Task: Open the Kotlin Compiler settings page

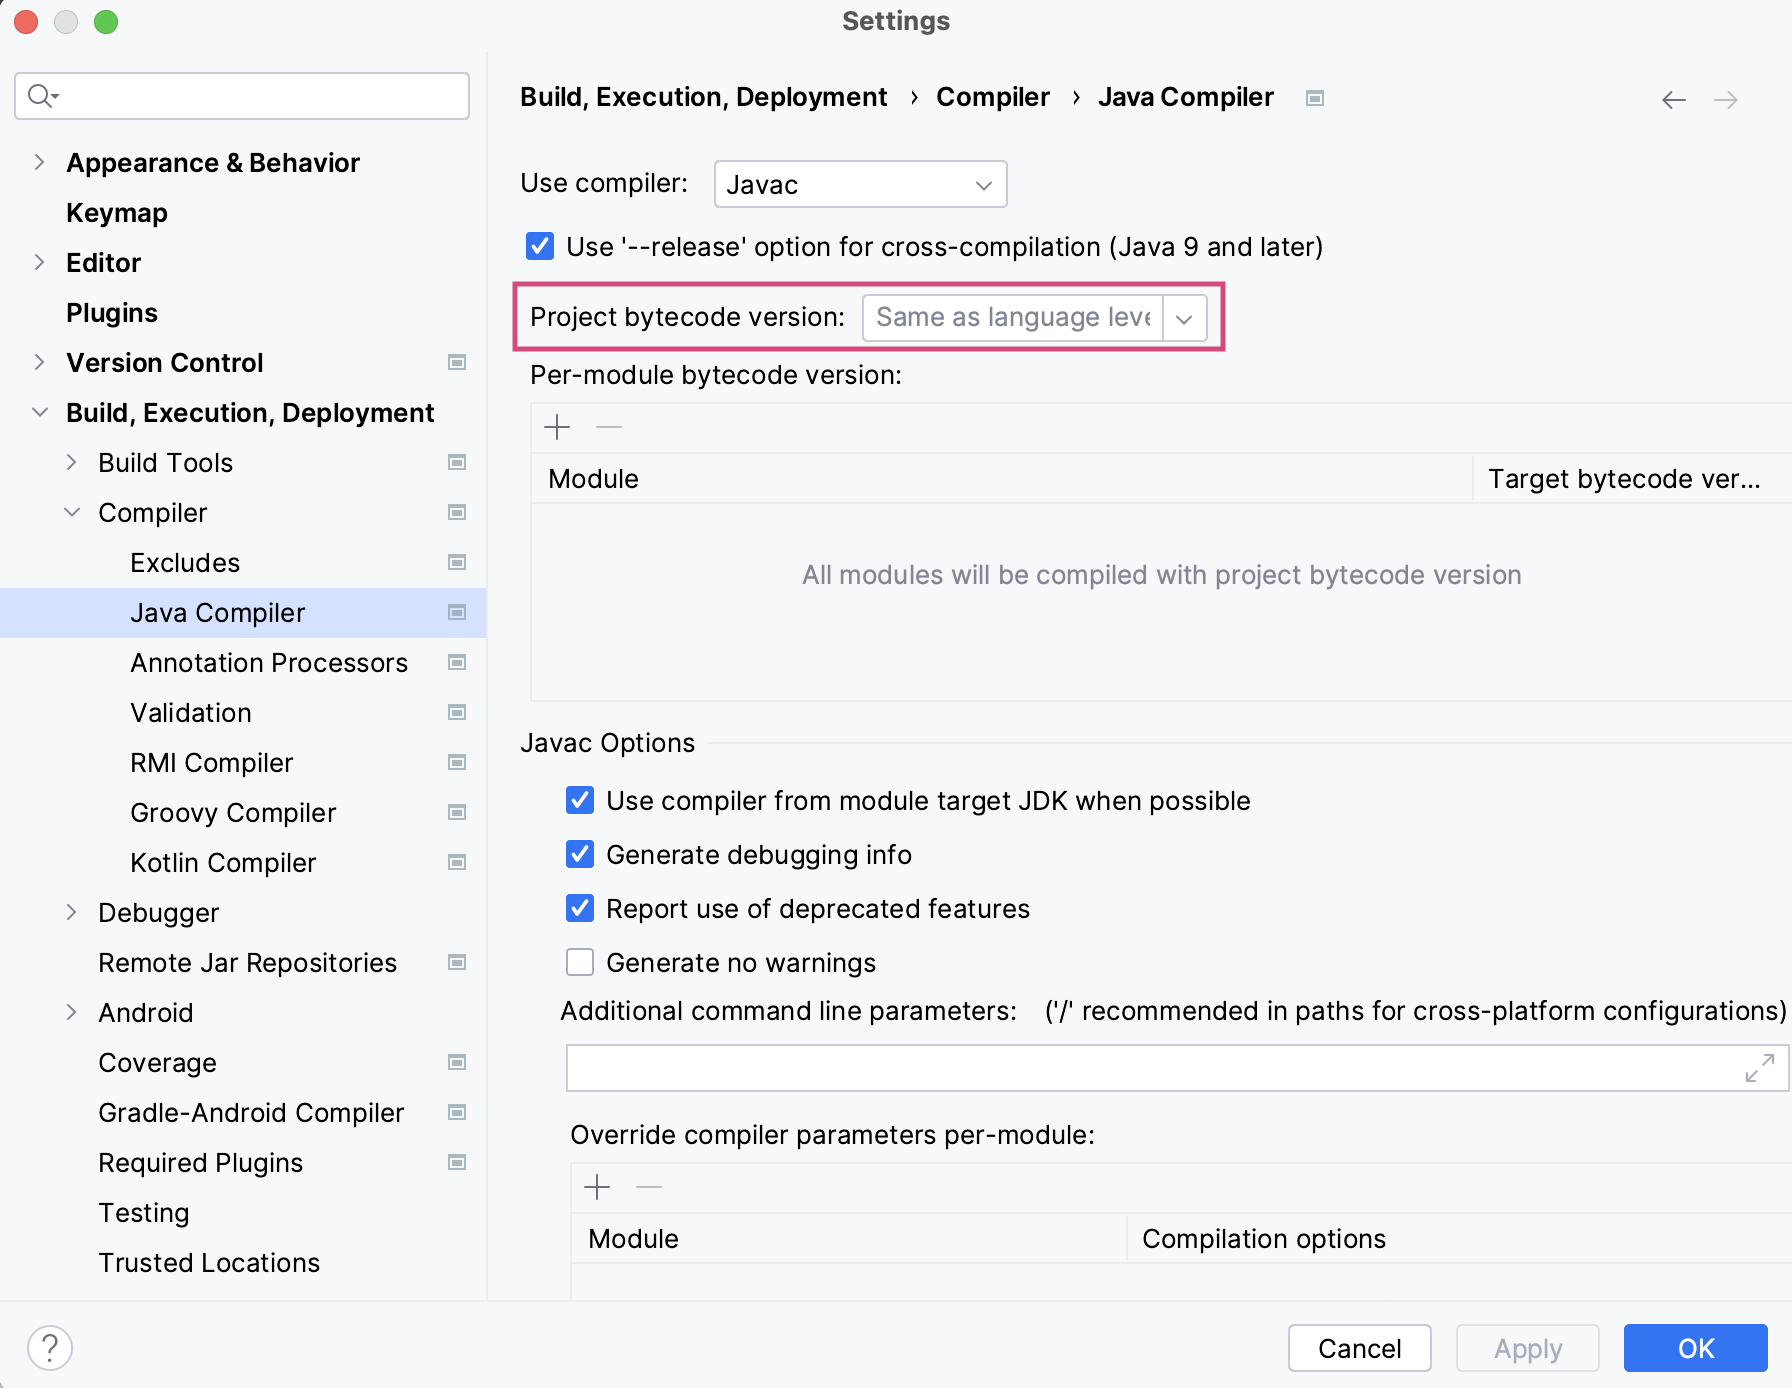Action: (x=223, y=863)
